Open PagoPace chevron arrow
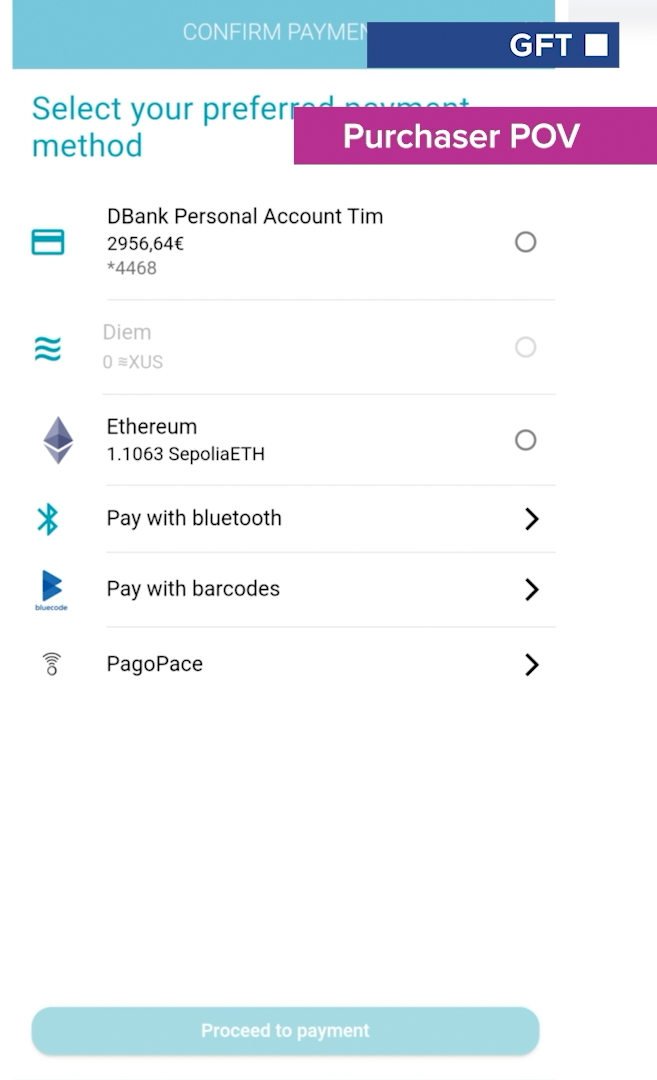657x1080 pixels. click(531, 665)
